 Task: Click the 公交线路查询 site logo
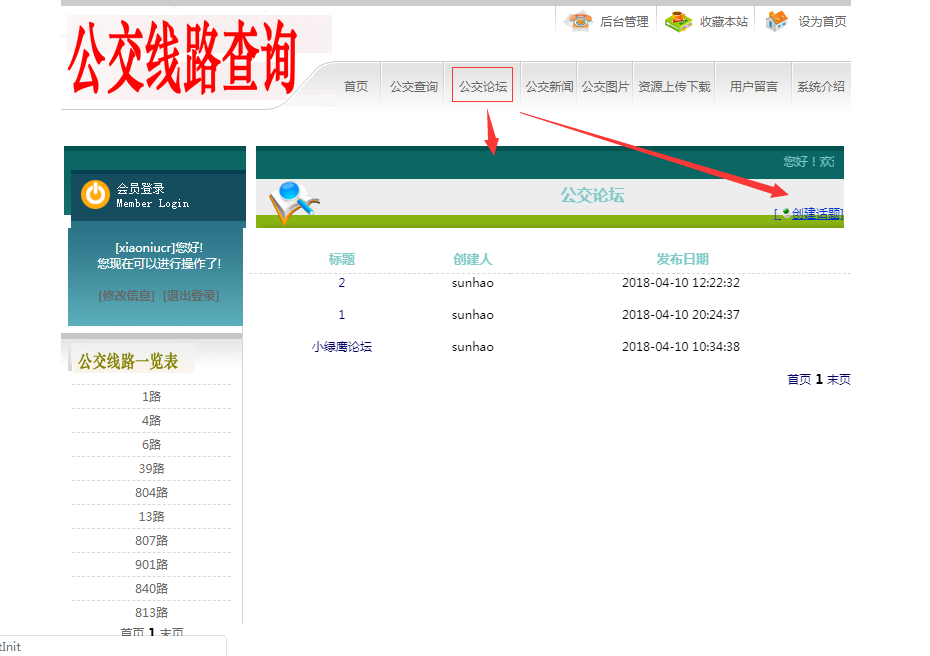183,57
